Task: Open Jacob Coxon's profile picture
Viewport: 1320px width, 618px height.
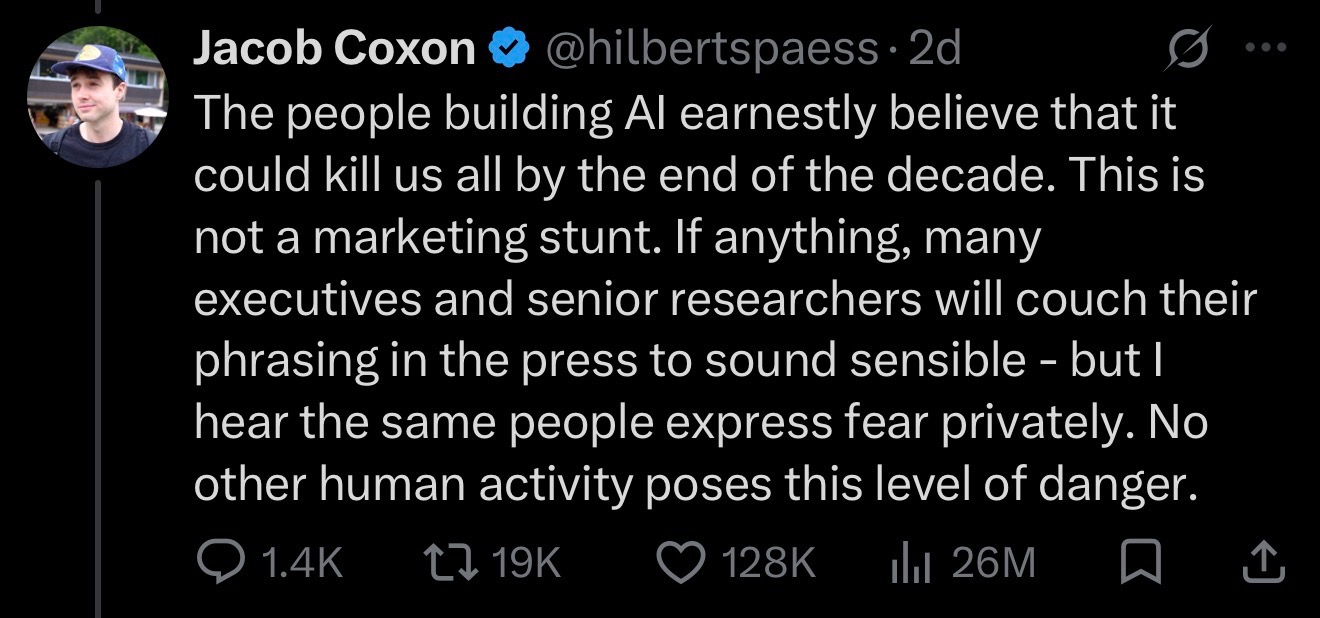Action: [x=98, y=96]
